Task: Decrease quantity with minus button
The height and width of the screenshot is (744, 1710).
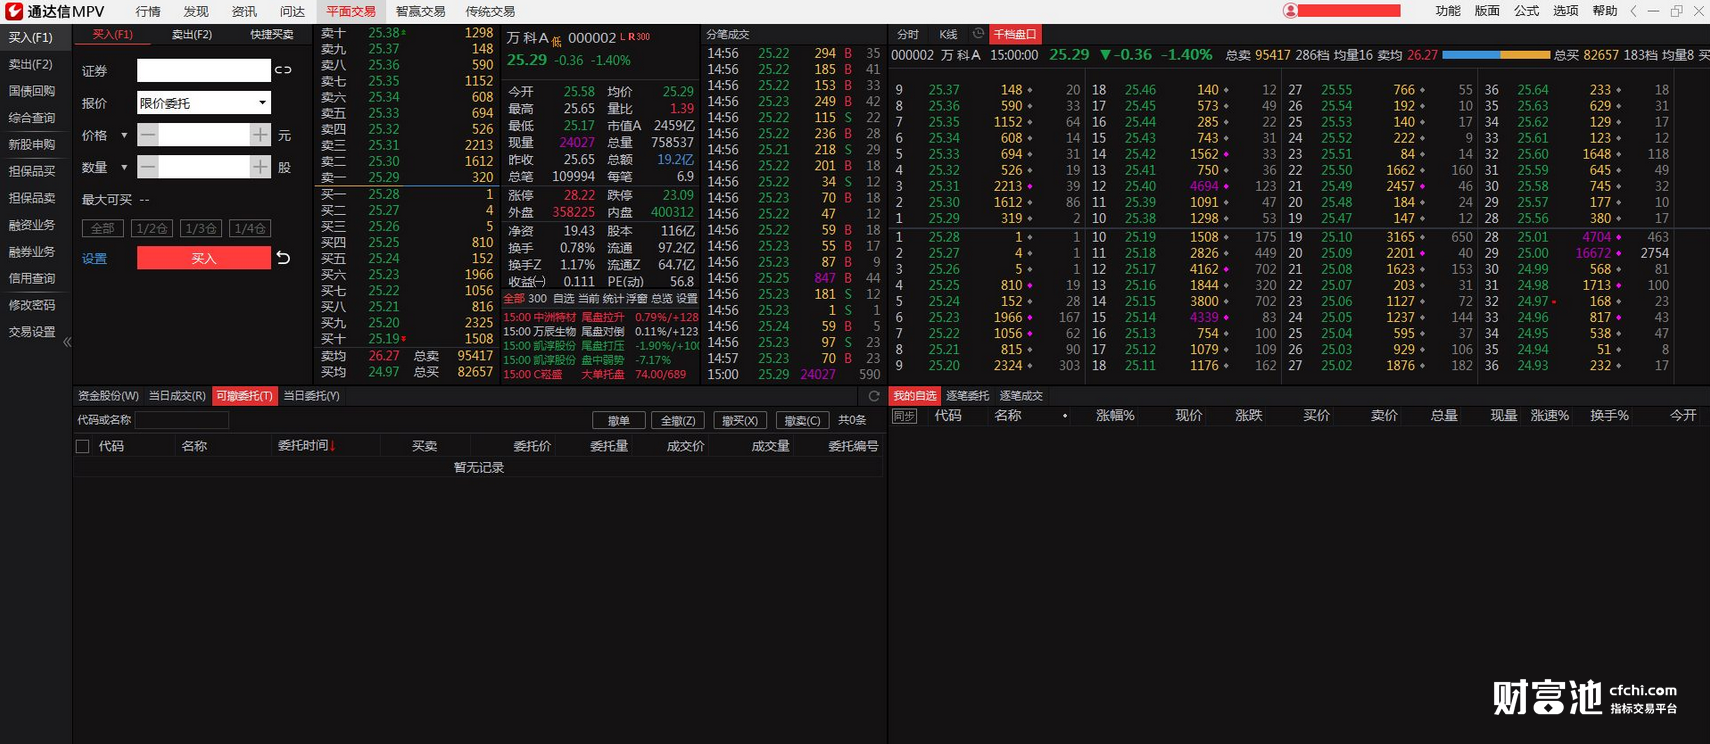Action: point(148,167)
